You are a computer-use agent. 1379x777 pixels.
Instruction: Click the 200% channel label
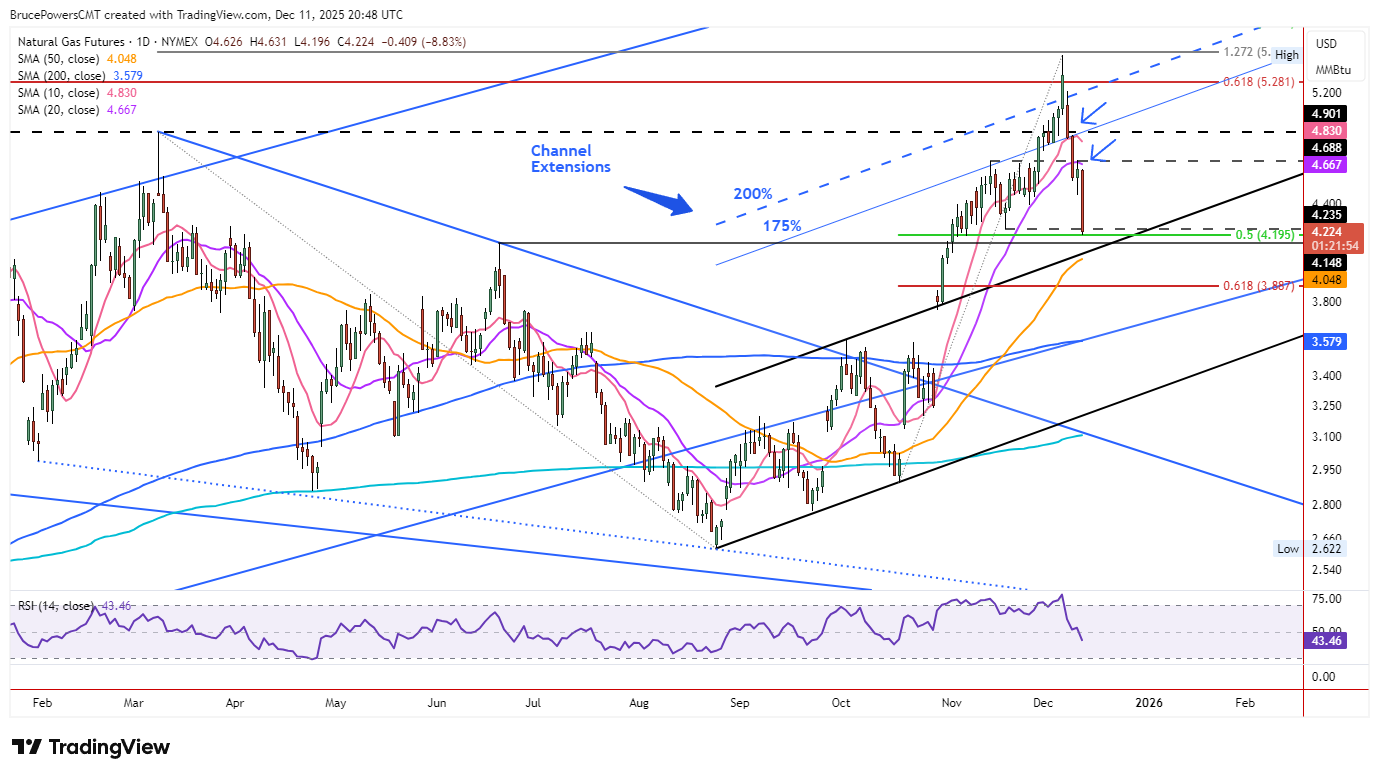753,193
